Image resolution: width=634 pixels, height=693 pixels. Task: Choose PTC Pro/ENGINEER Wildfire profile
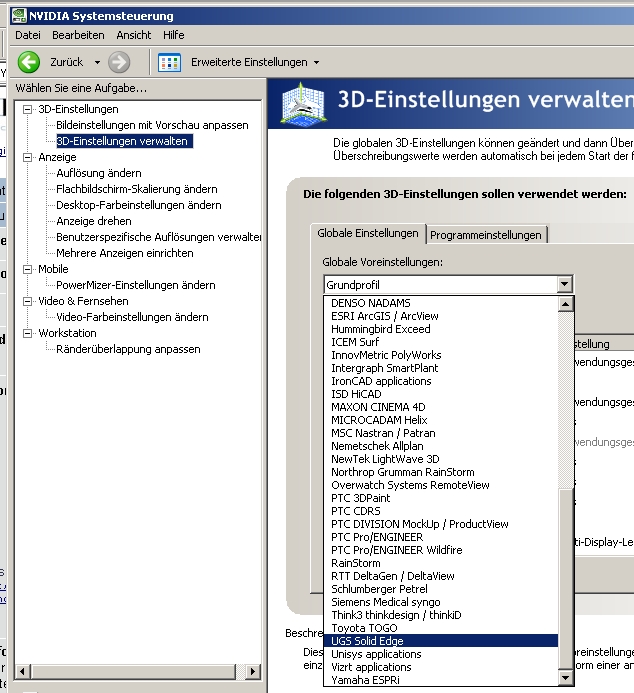click(441, 550)
